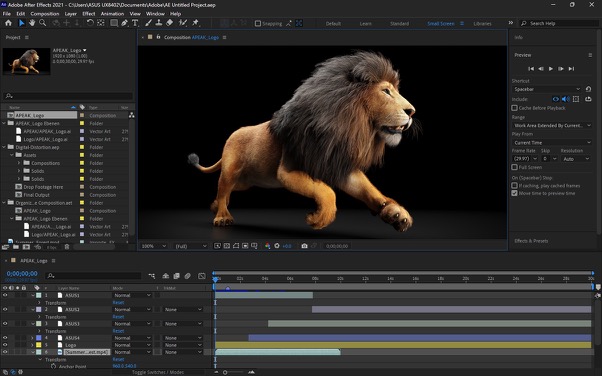Play the preview
The image size is (602, 376).
(551, 69)
